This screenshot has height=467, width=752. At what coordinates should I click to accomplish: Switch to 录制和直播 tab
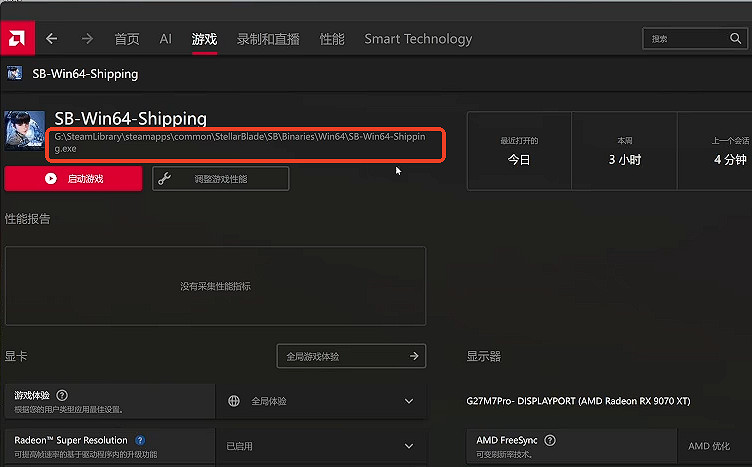tap(268, 39)
